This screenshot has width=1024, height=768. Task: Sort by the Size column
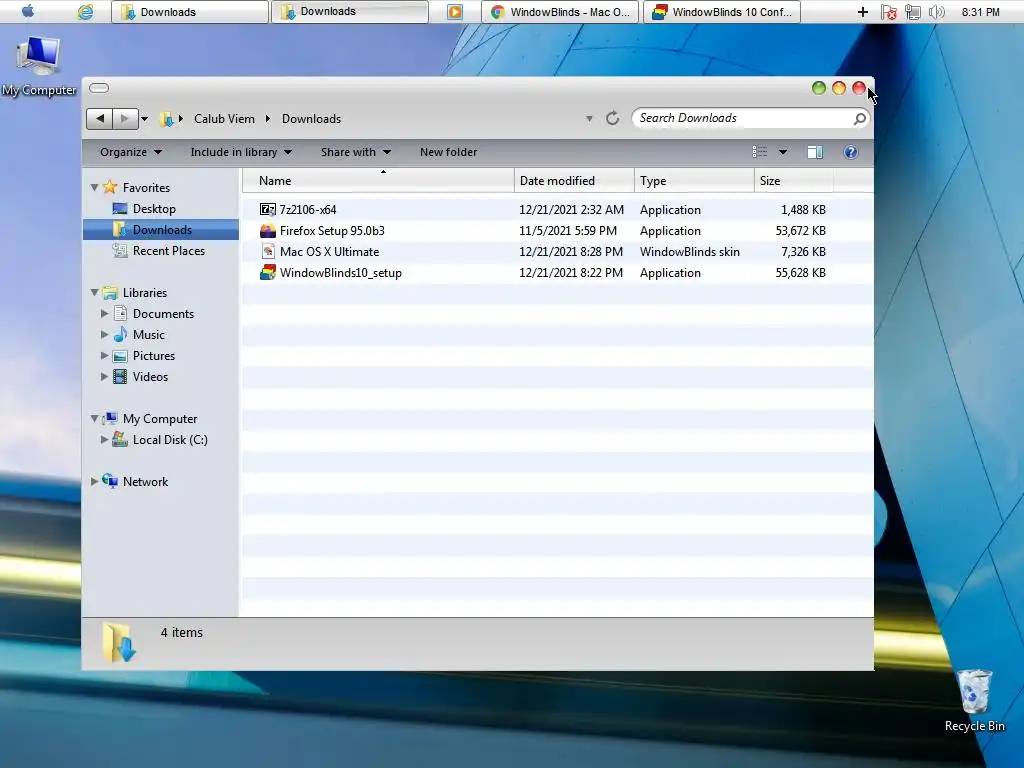793,181
